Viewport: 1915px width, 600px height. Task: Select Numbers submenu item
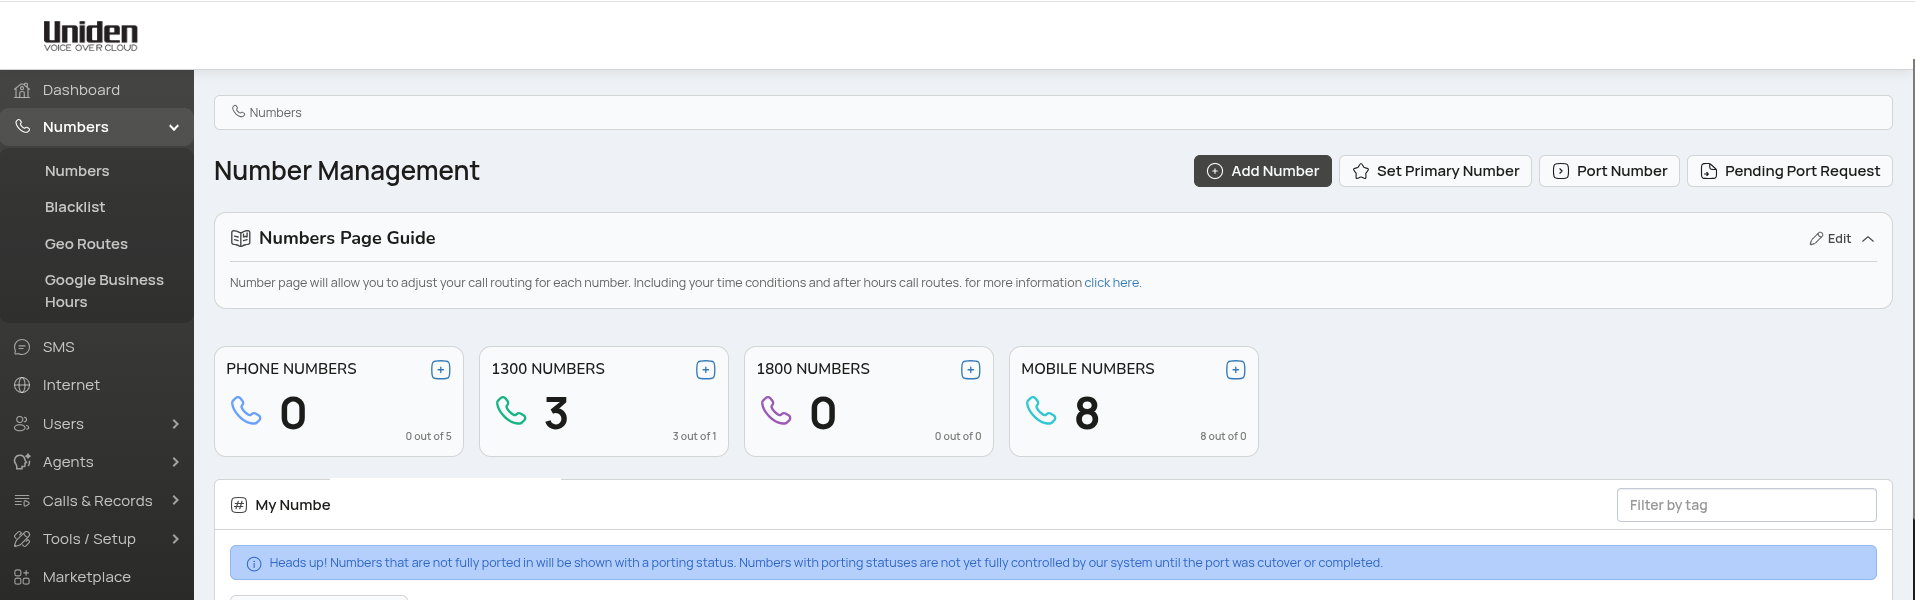[x=77, y=171]
